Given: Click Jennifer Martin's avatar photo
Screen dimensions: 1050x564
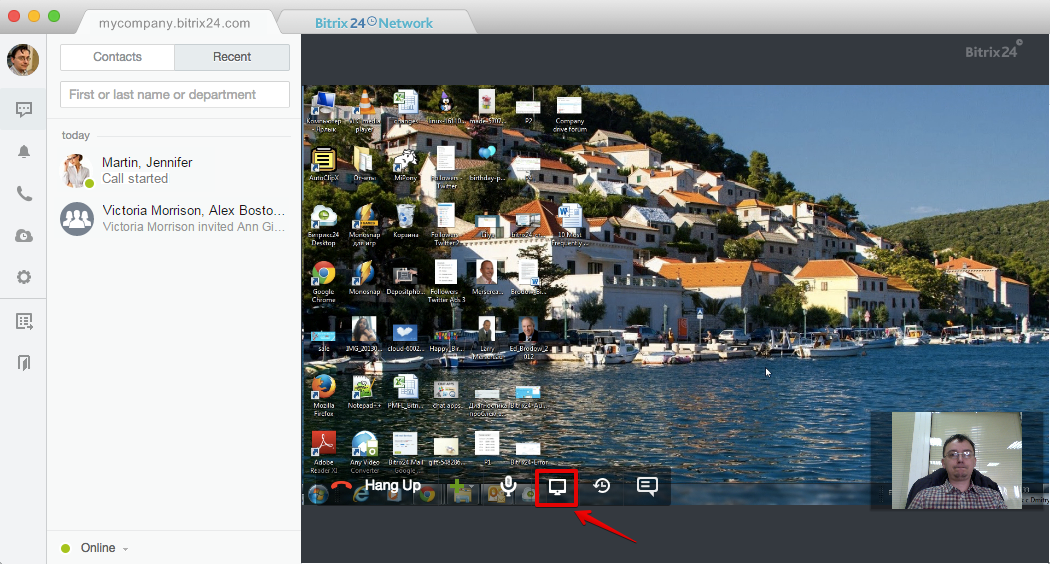Looking at the screenshot, I should [77, 170].
